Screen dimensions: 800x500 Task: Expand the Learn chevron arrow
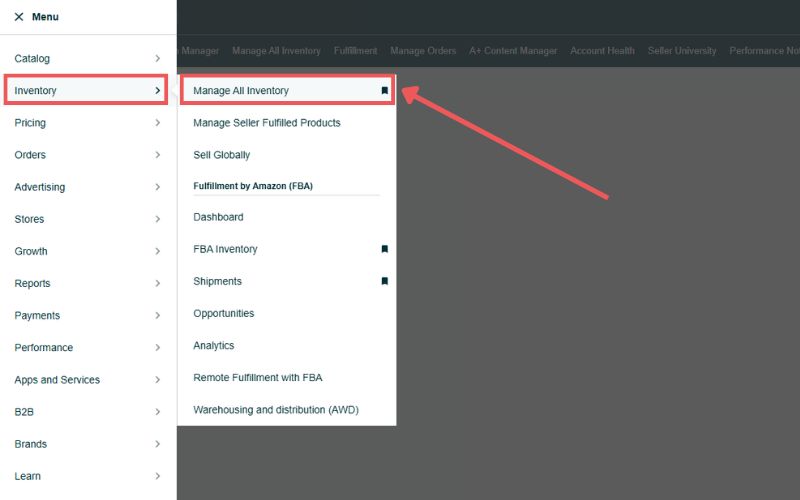[158, 476]
